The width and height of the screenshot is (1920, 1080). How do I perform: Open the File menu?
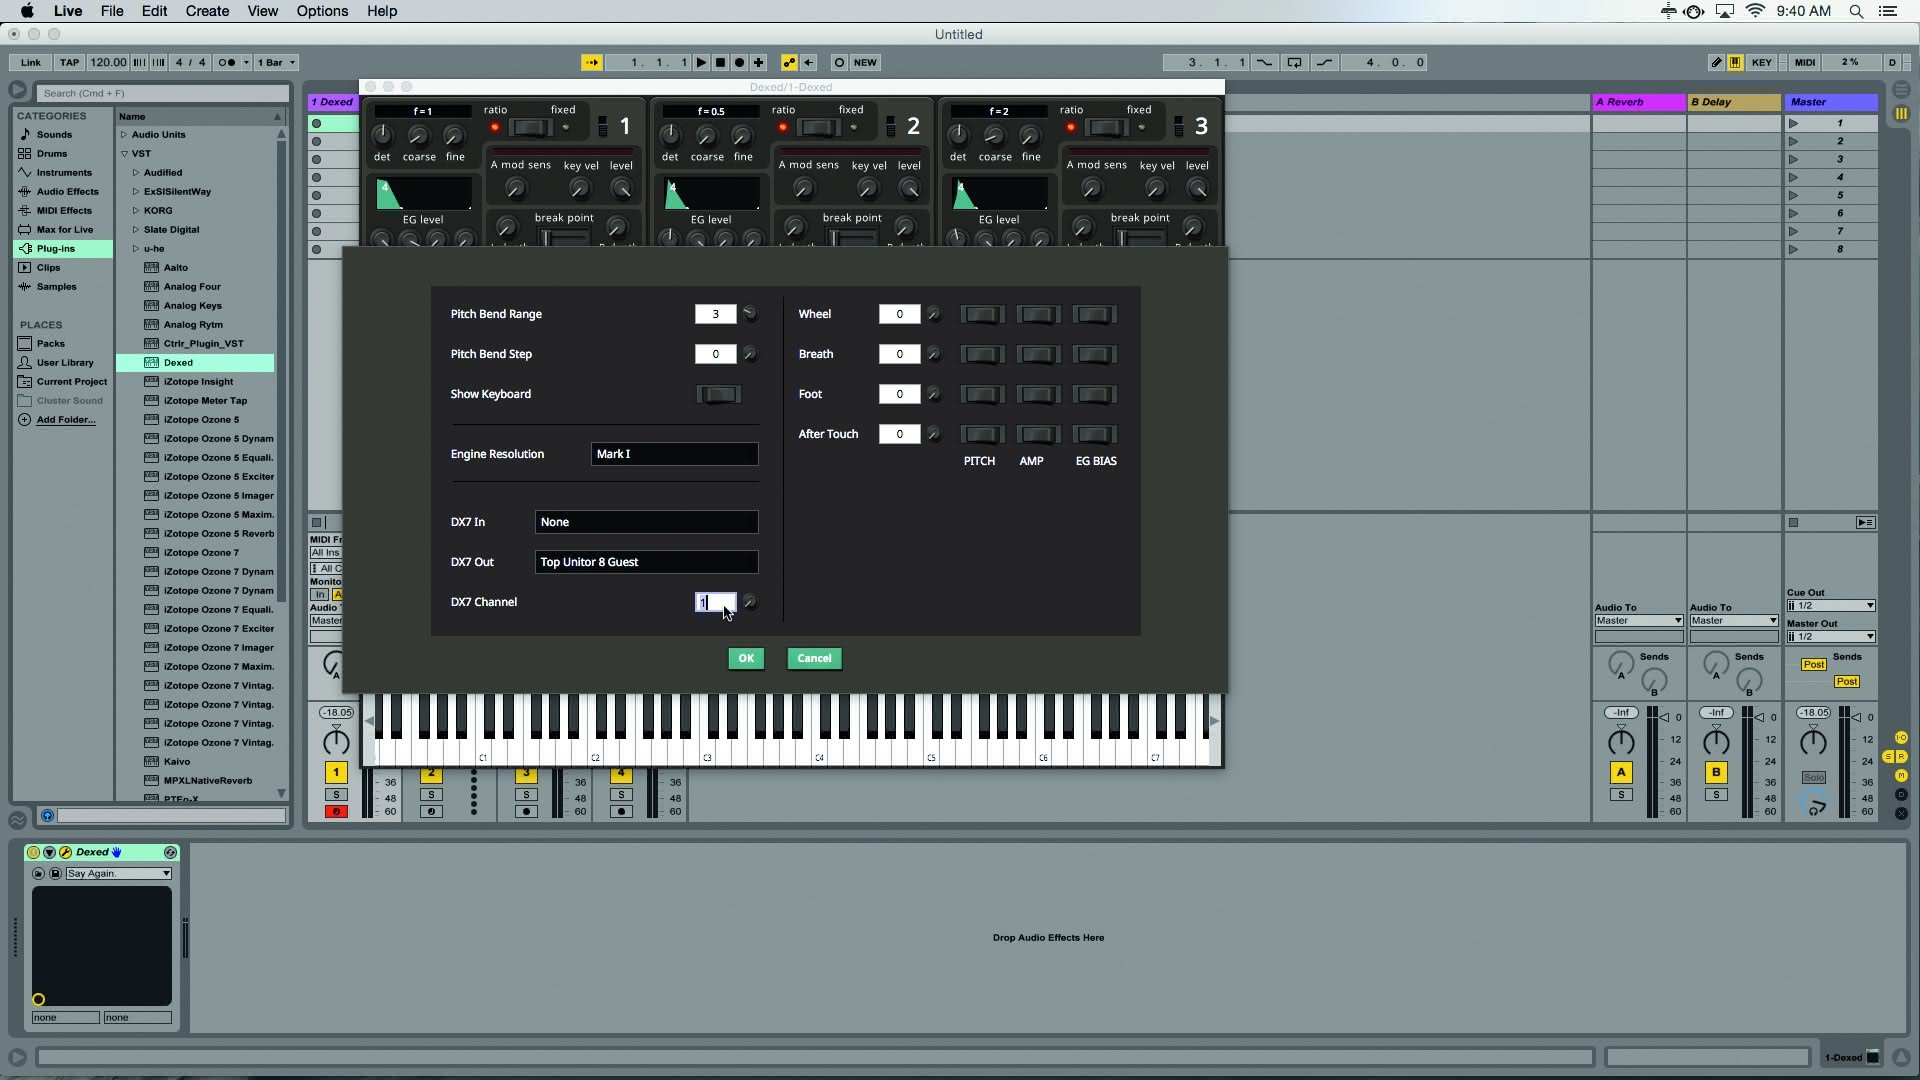pyautogui.click(x=112, y=11)
